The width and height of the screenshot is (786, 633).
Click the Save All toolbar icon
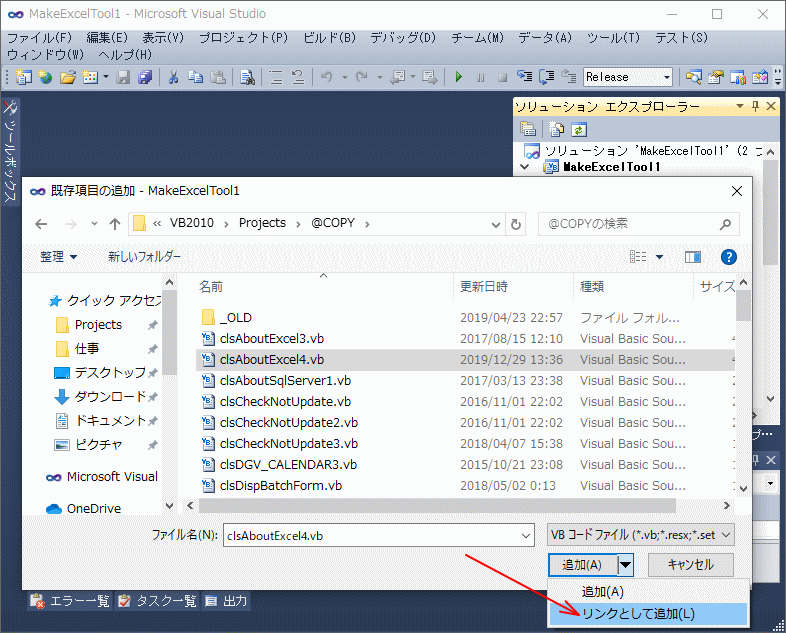click(x=145, y=77)
